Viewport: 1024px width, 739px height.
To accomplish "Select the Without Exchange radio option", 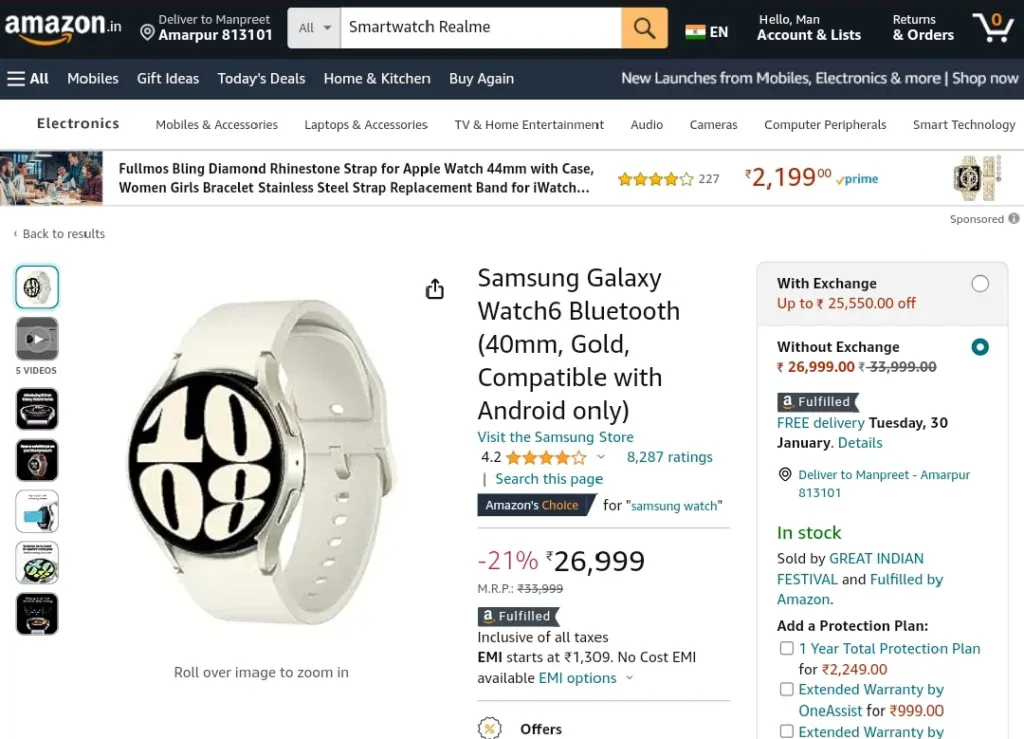I will [980, 347].
